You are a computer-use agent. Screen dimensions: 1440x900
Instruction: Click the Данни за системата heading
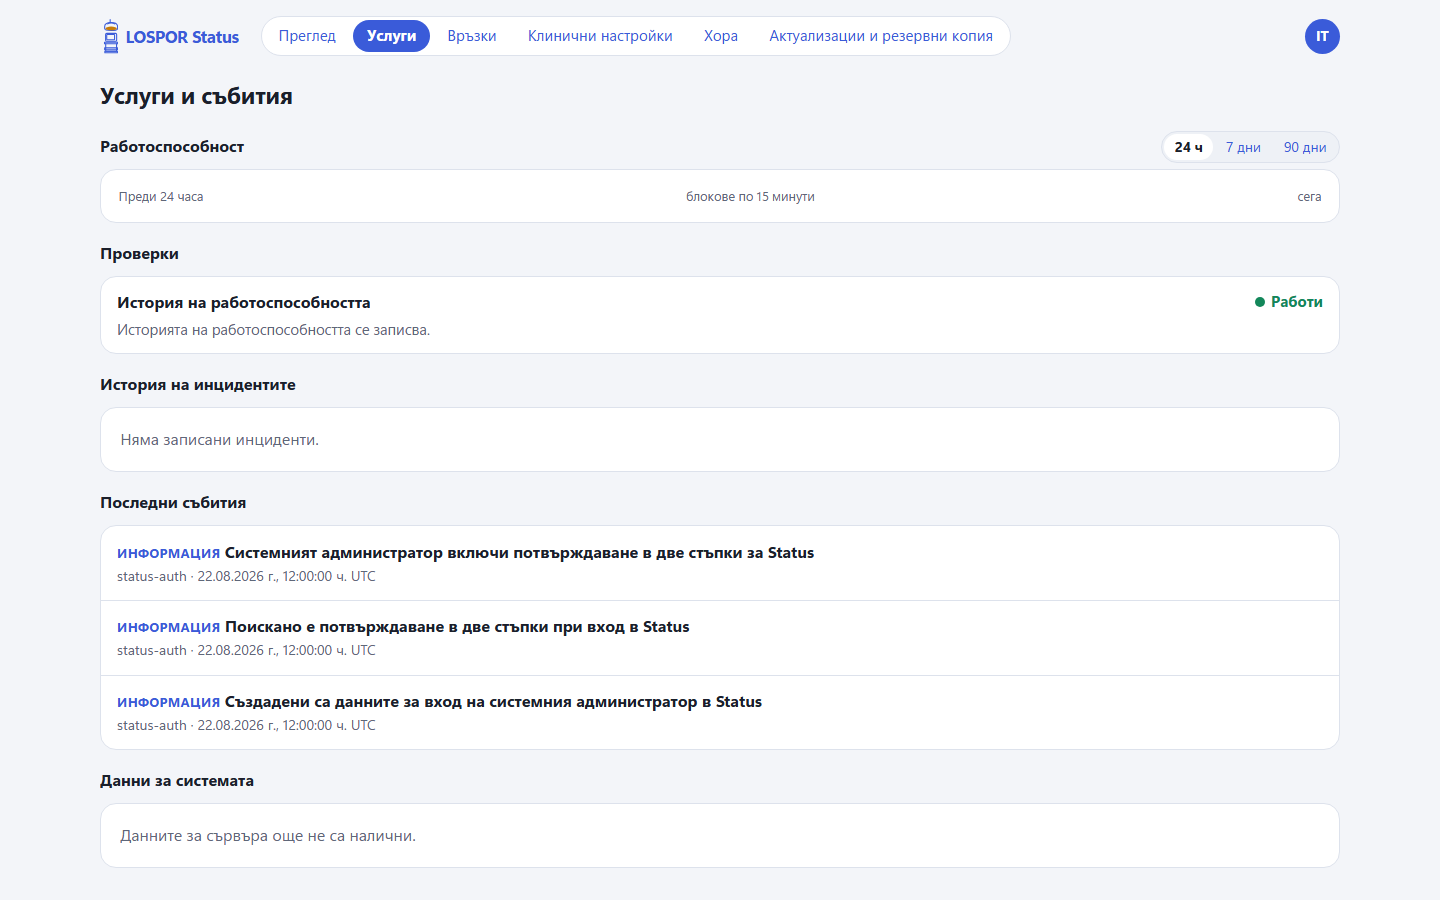(x=177, y=781)
